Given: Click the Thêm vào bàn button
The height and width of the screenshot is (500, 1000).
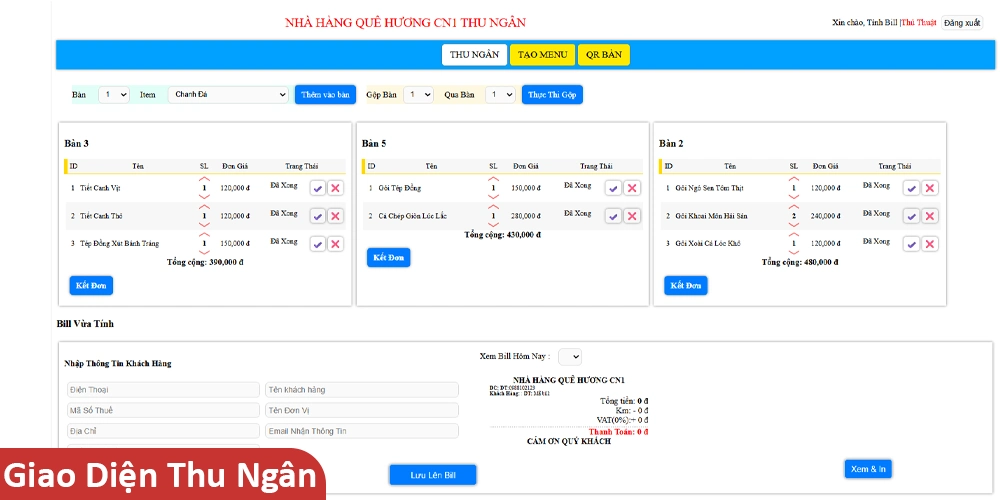Looking at the screenshot, I should [x=325, y=95].
